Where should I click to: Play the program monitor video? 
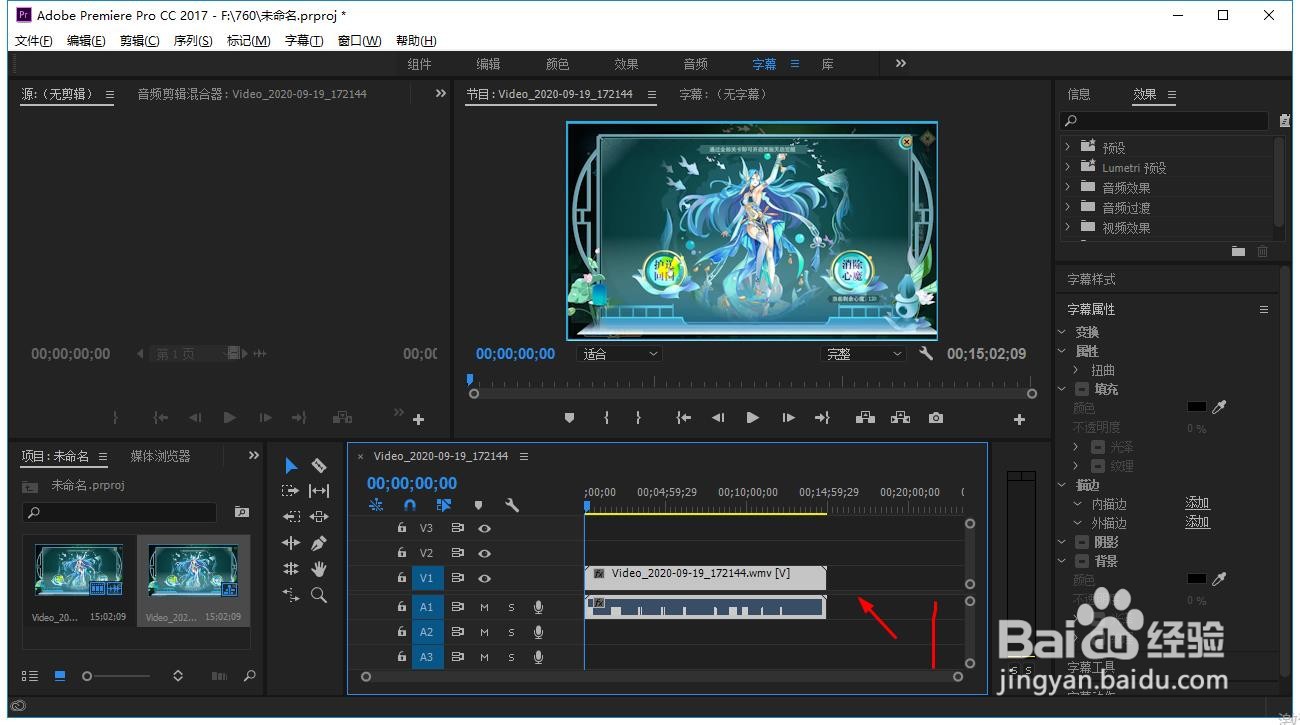click(752, 418)
